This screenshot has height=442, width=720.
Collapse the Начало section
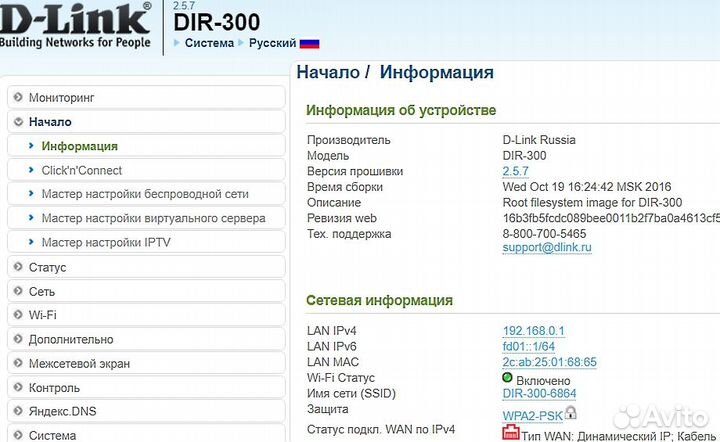146,122
